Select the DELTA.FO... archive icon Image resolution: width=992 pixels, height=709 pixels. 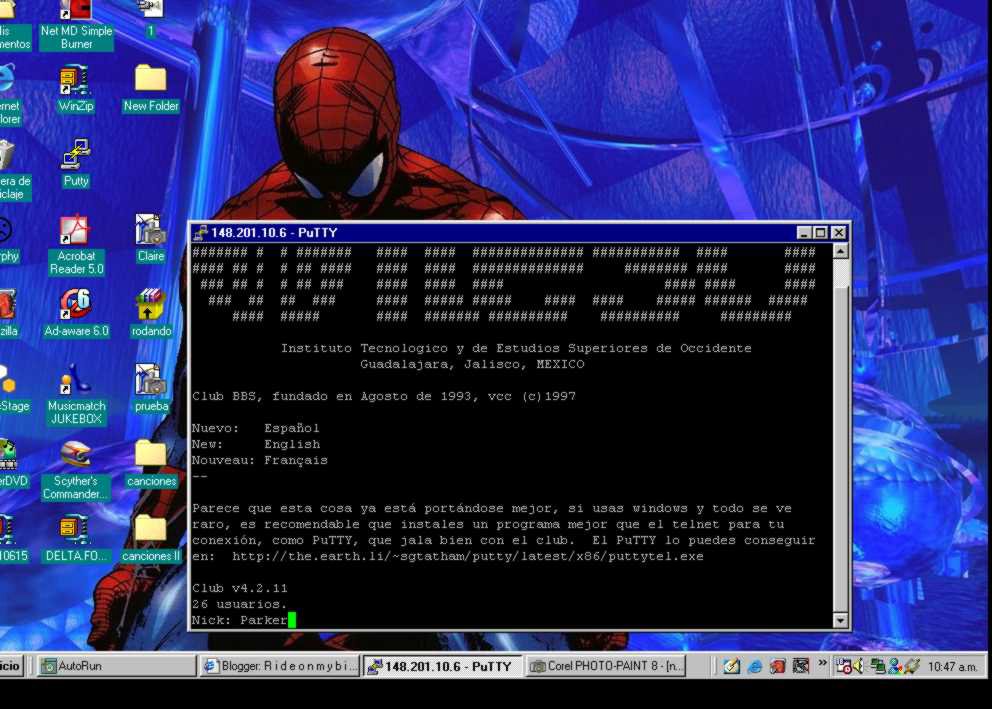point(76,538)
